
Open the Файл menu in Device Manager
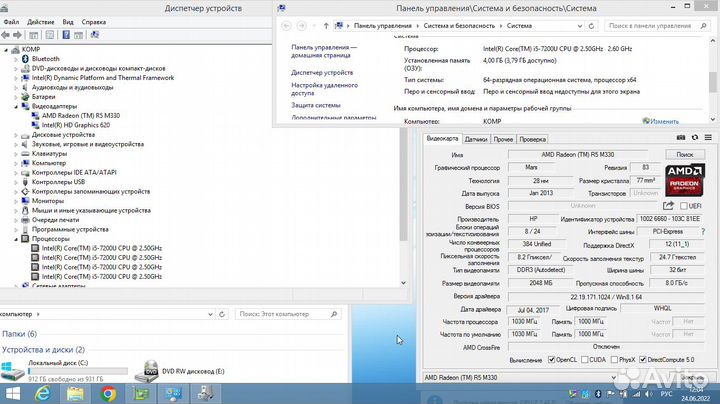[11, 22]
